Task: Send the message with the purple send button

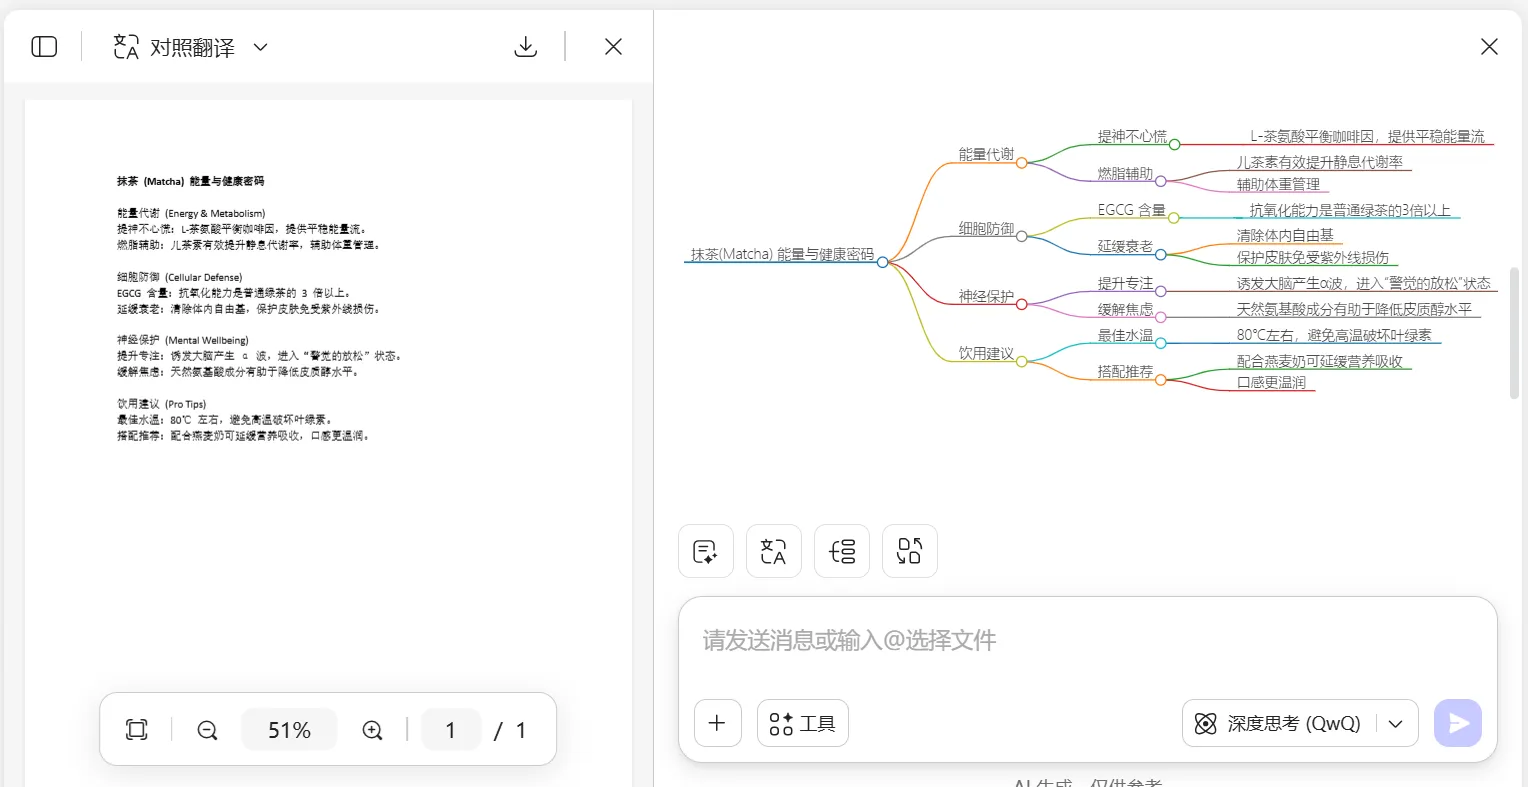Action: pos(1457,723)
